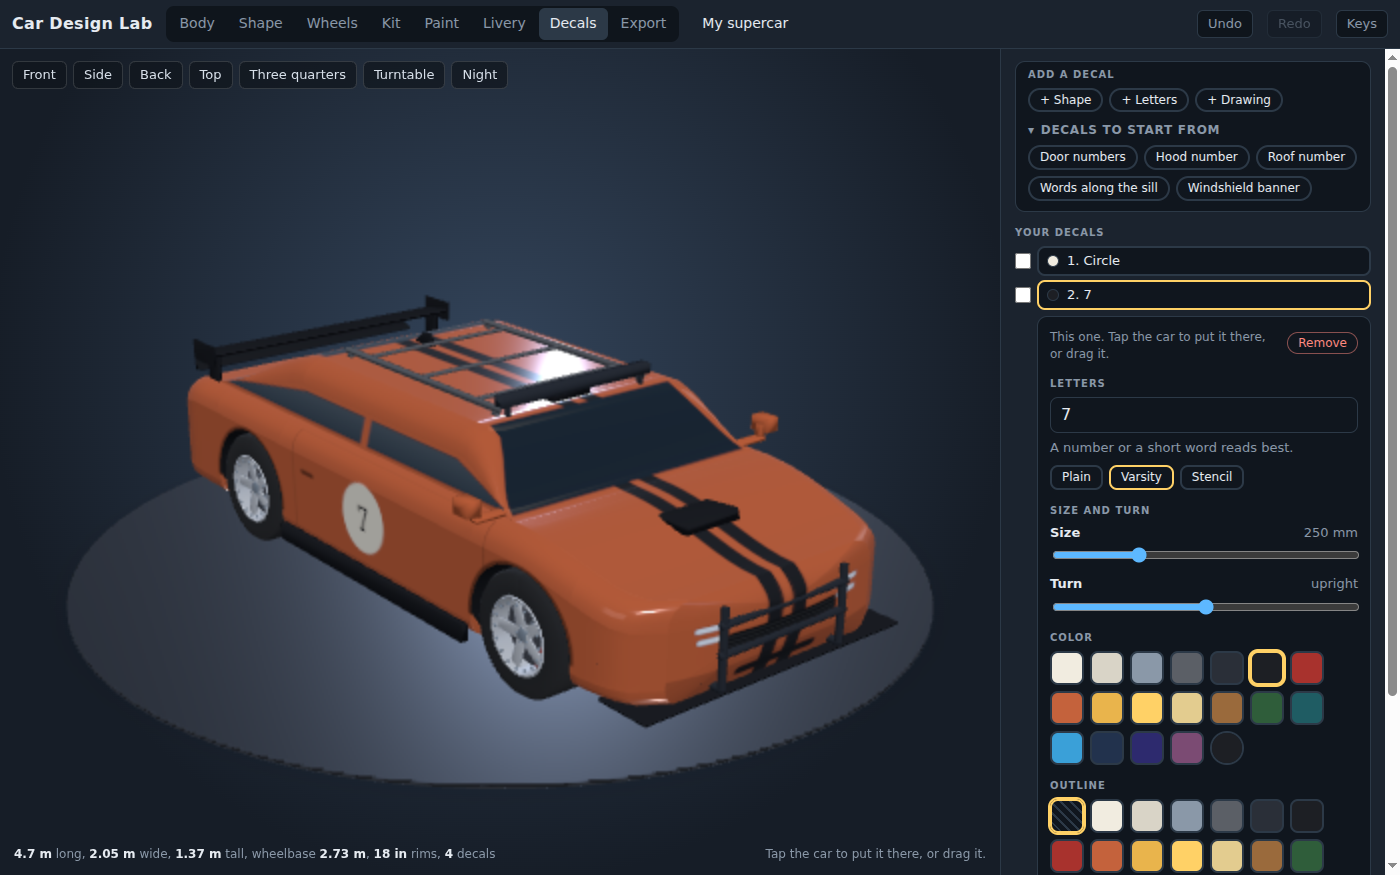Collapse the Decals to start from section
The width and height of the screenshot is (1400, 875).
click(x=1124, y=130)
